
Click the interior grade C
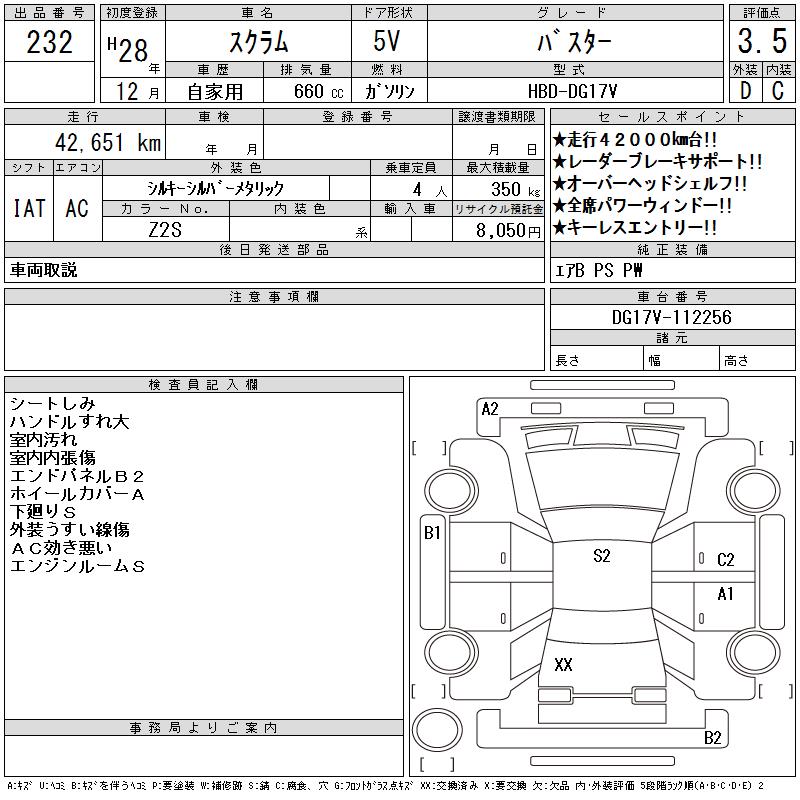(778, 90)
